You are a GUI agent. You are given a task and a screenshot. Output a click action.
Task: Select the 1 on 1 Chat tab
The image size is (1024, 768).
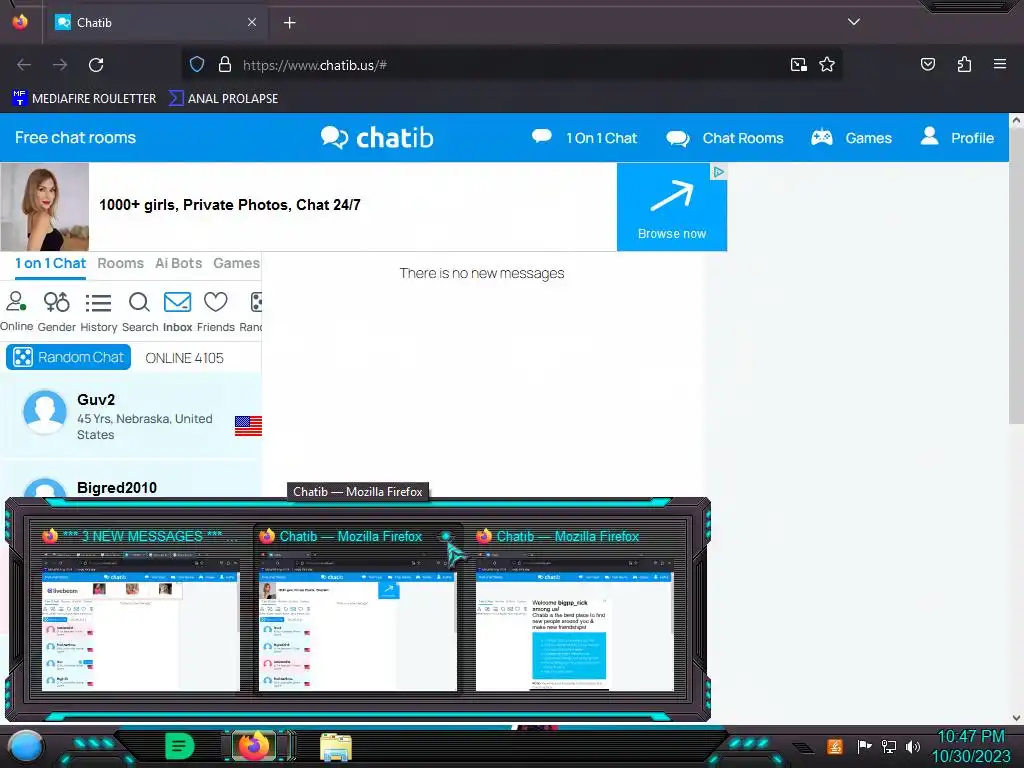[x=50, y=264]
